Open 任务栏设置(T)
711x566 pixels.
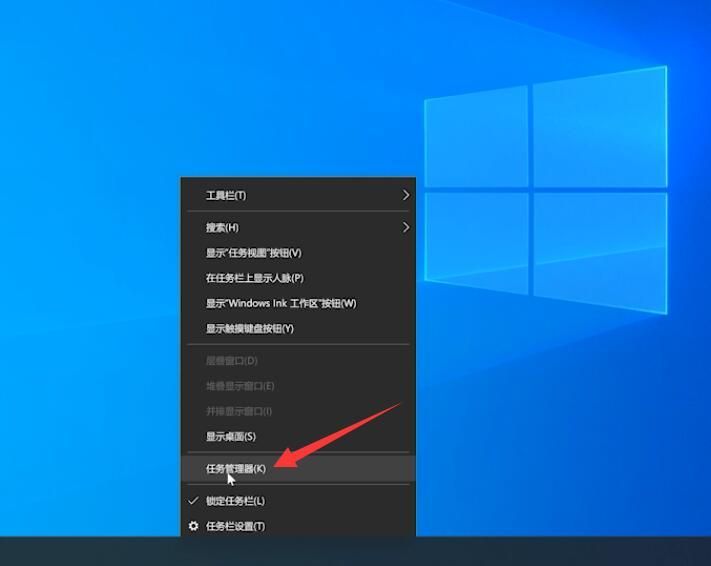click(298, 526)
